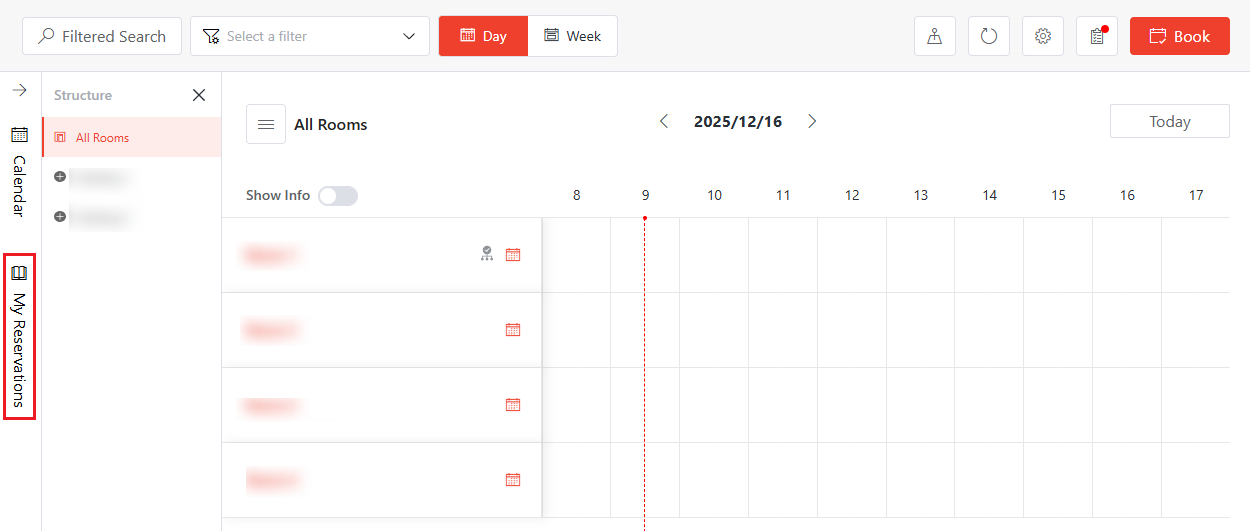Close the Structure panel

[x=199, y=95]
